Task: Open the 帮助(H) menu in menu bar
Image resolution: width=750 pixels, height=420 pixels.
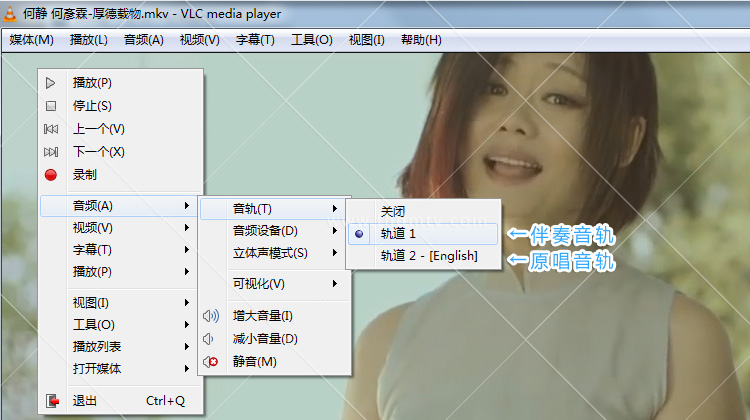Action: (x=421, y=40)
